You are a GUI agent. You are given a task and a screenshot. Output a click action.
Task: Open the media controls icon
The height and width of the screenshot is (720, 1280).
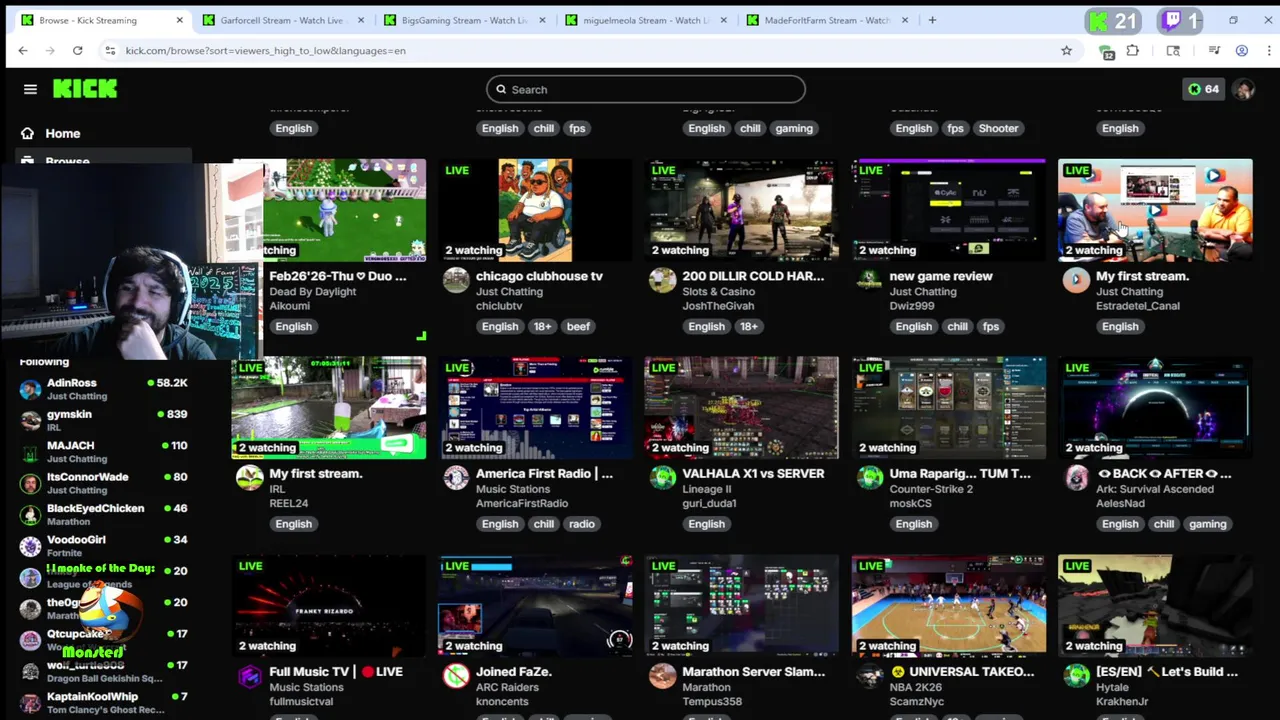click(1214, 50)
